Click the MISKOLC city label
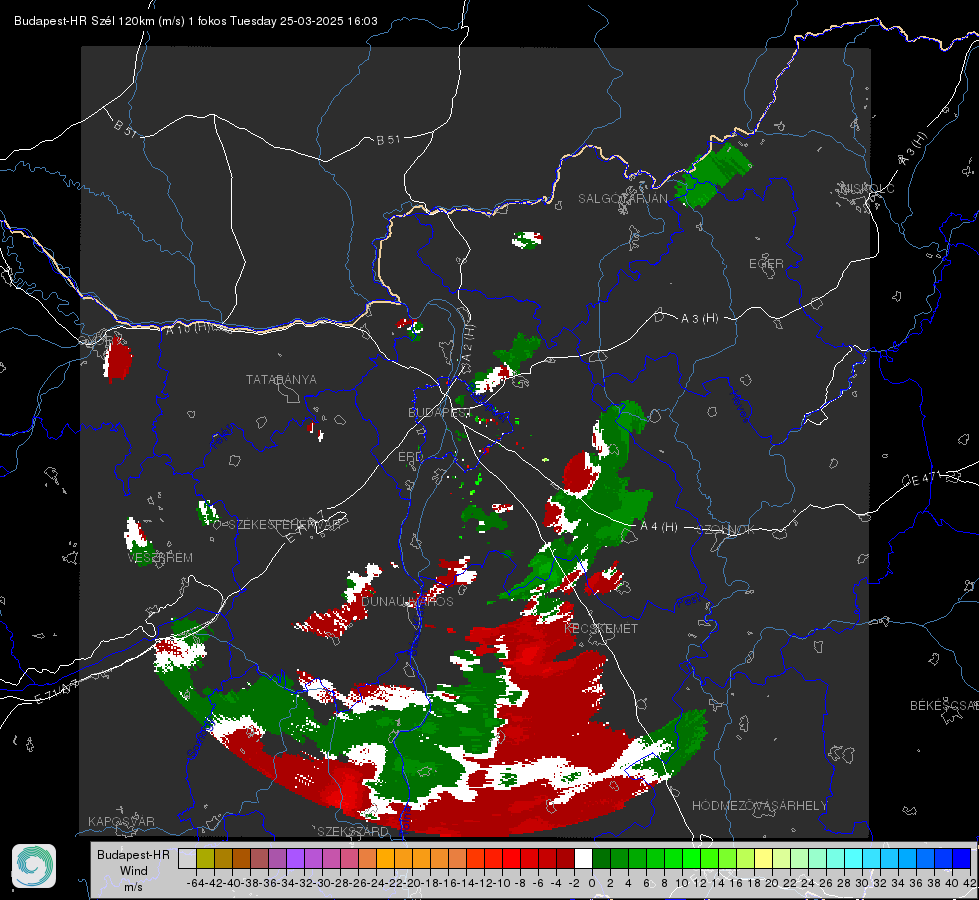 pos(867,188)
